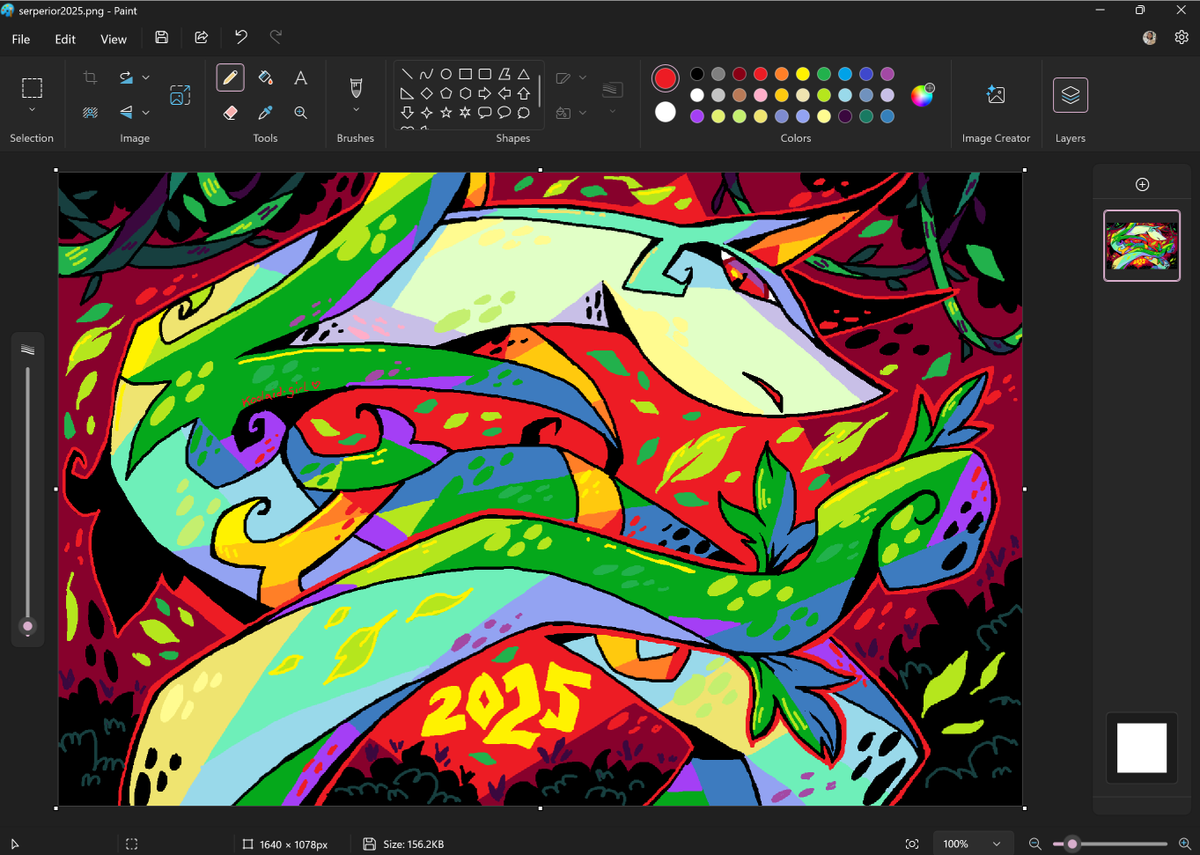
Task: Select the Fill bucket tool
Action: click(265, 77)
